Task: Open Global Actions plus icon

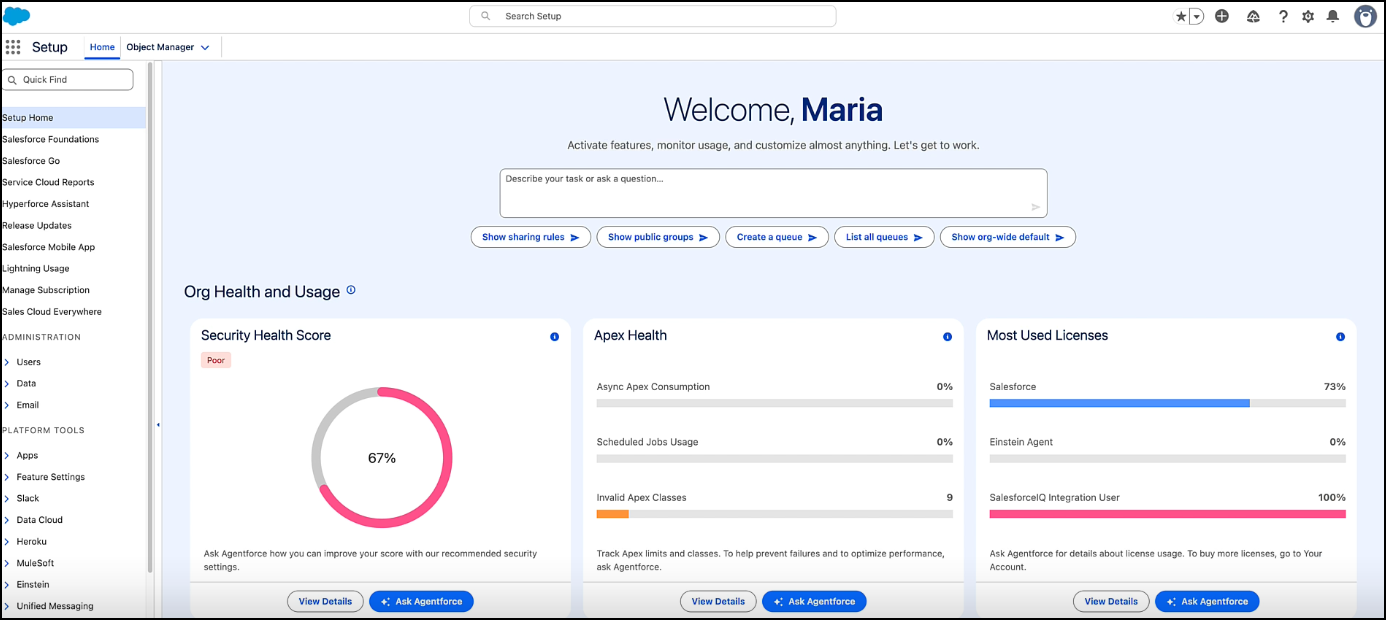Action: 1222,17
